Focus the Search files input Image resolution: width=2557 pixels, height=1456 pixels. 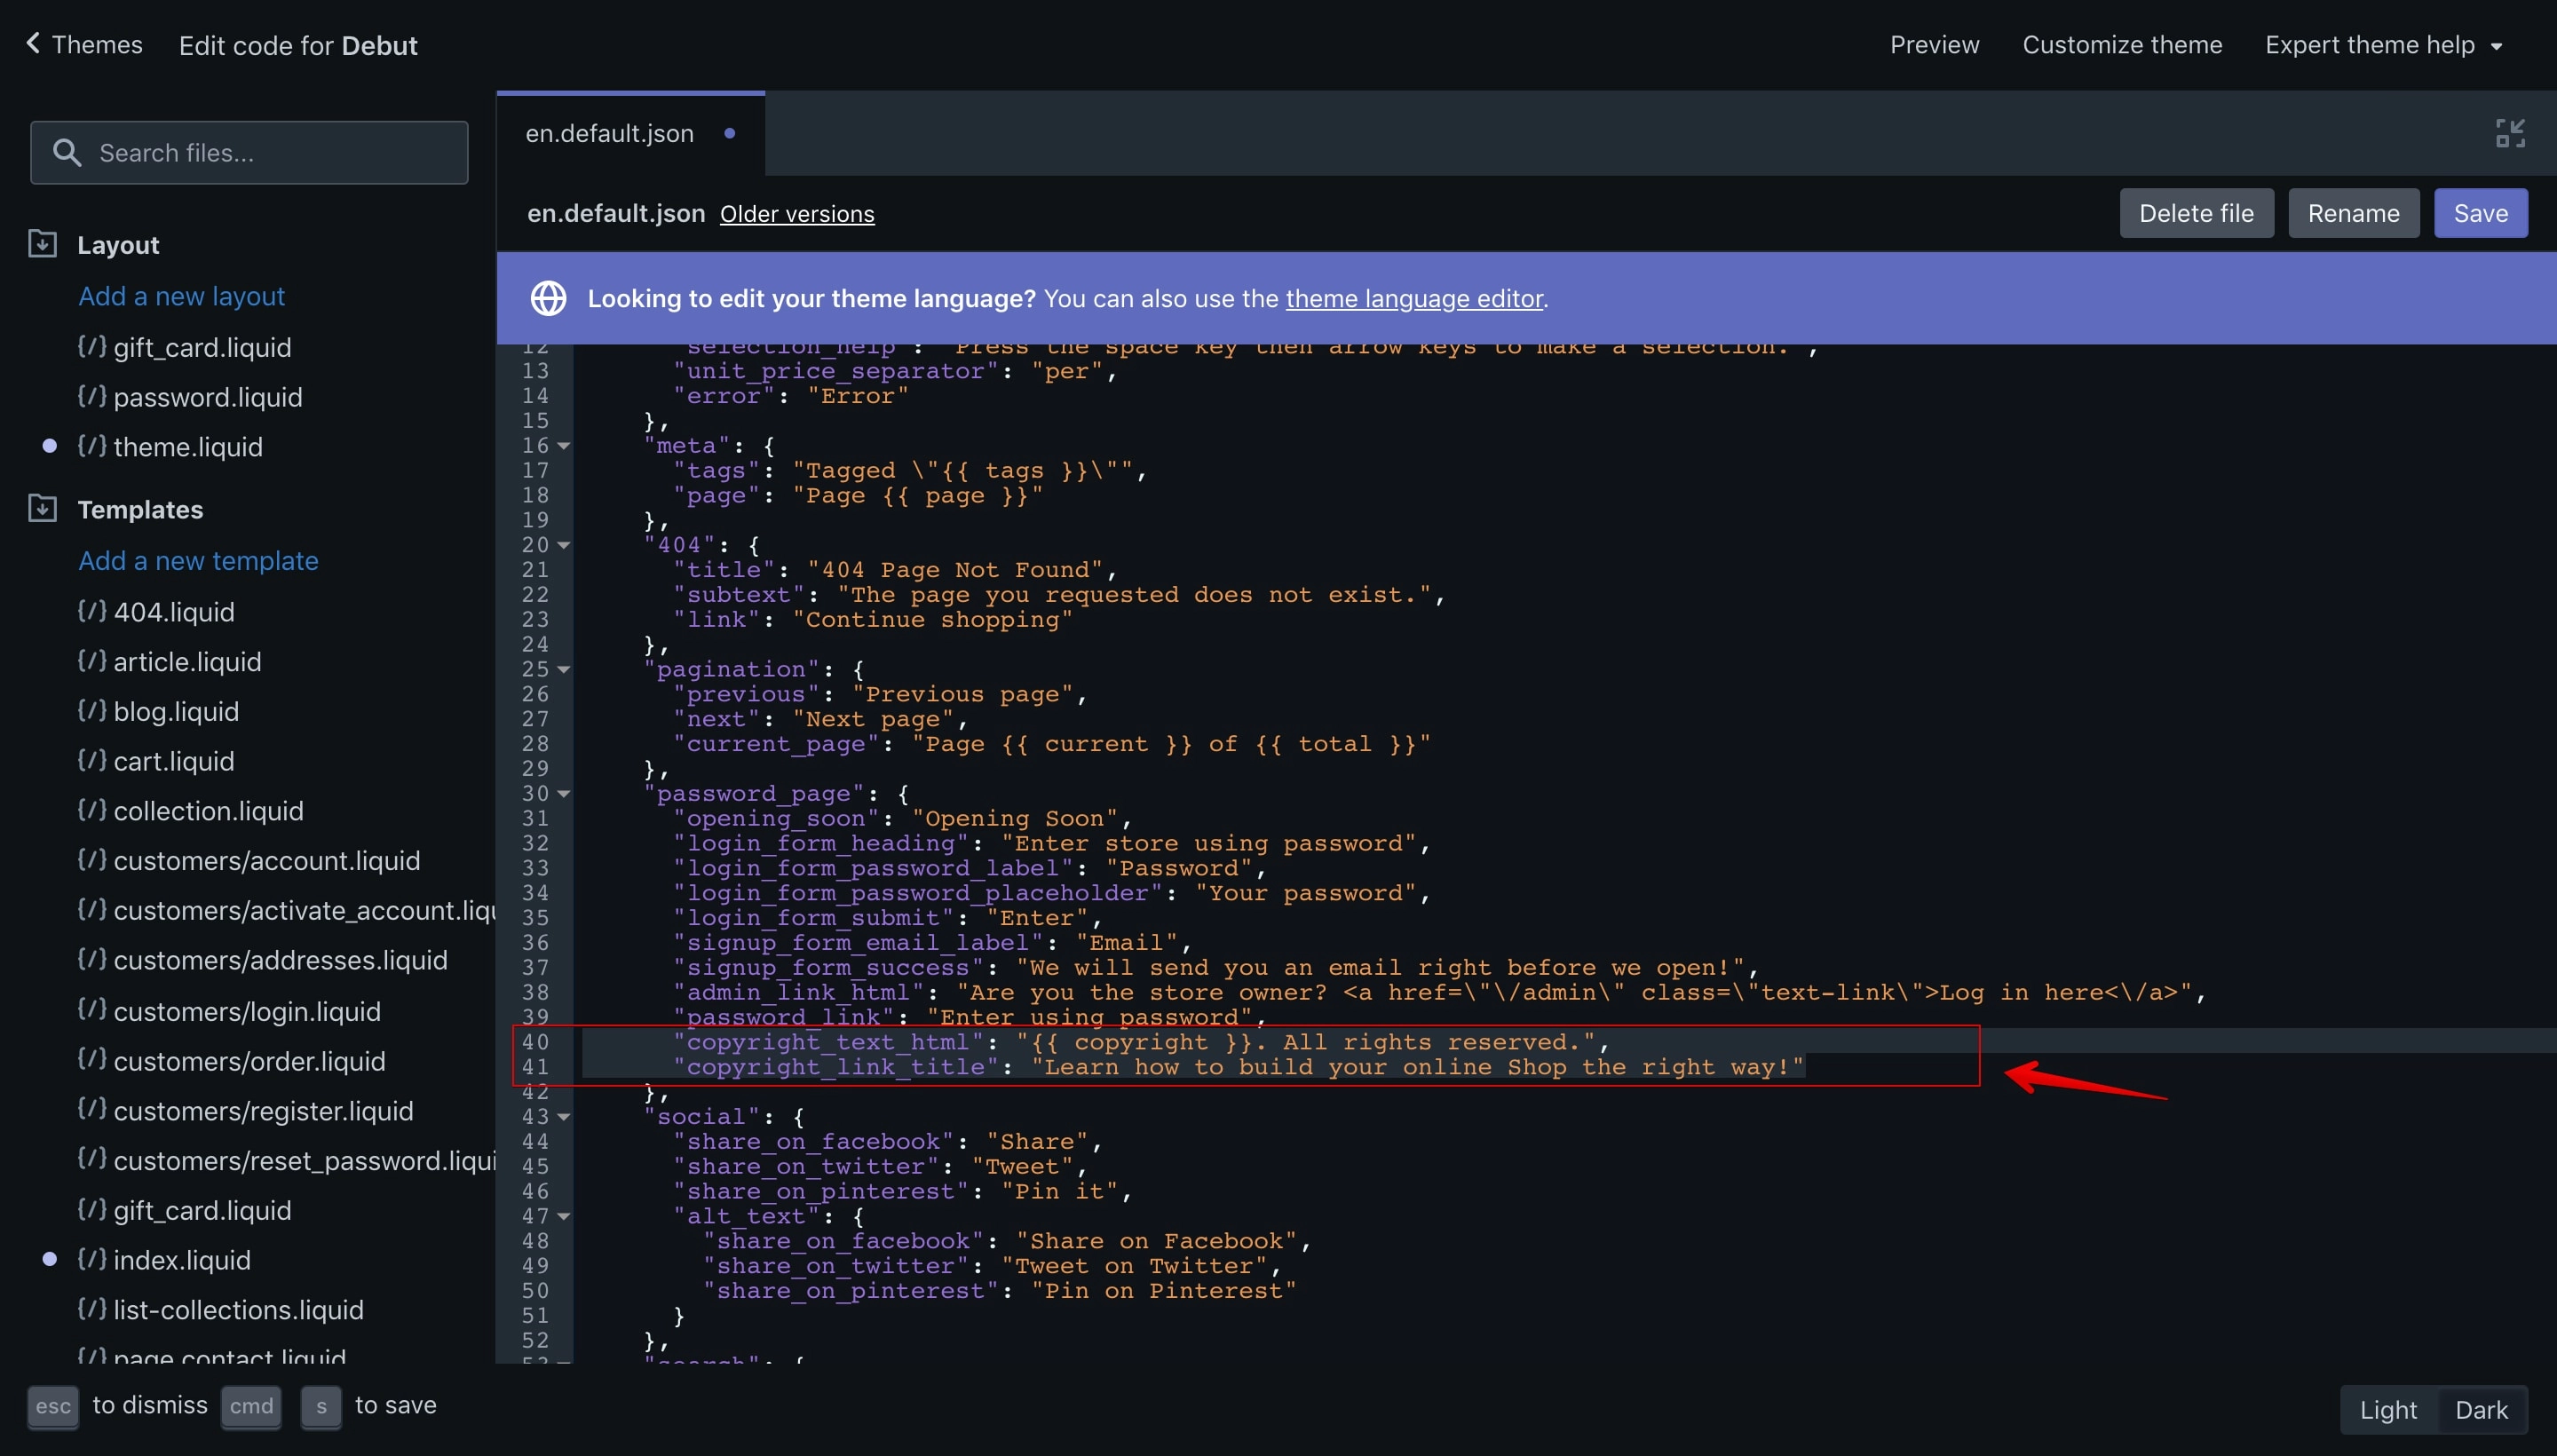point(249,152)
